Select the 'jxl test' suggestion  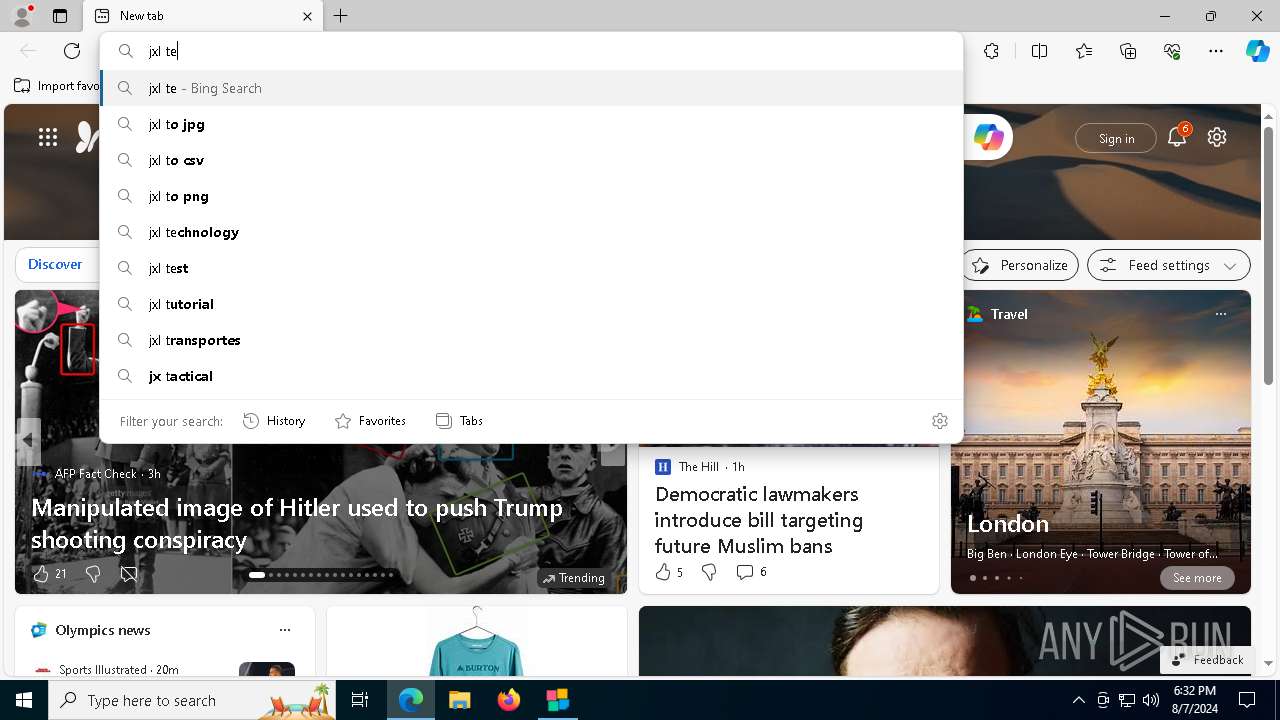tap(531, 268)
